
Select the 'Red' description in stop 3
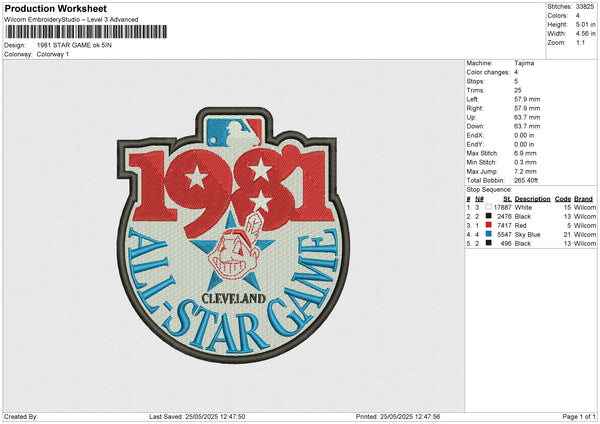click(x=520, y=225)
